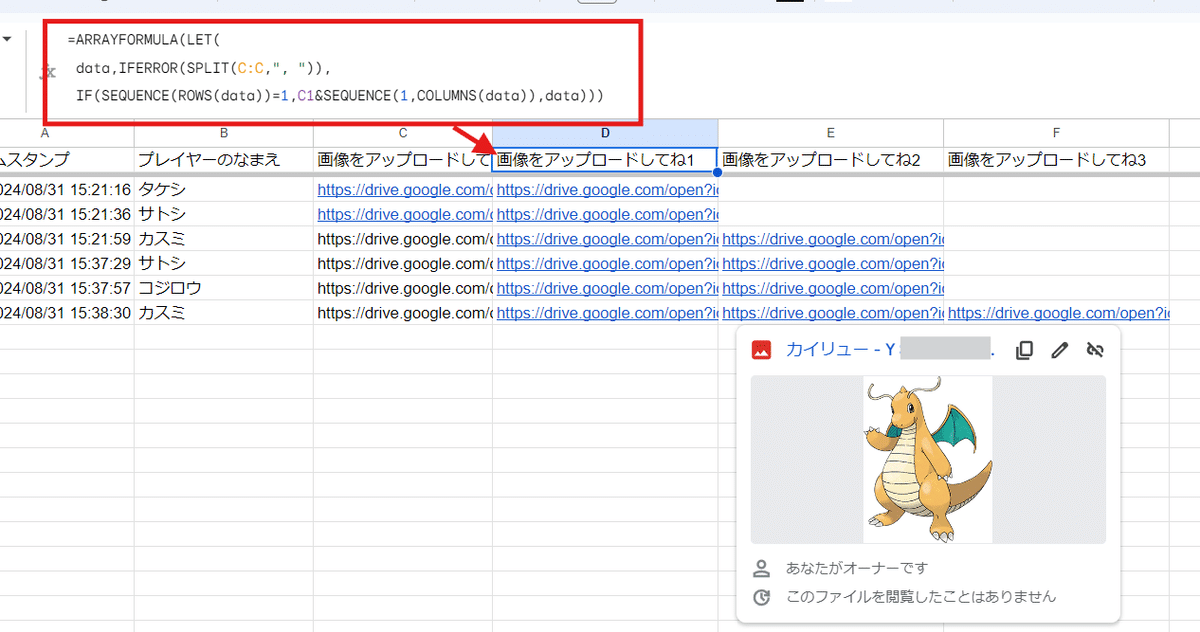Select column C url cell in コジロウ row

pos(403,288)
